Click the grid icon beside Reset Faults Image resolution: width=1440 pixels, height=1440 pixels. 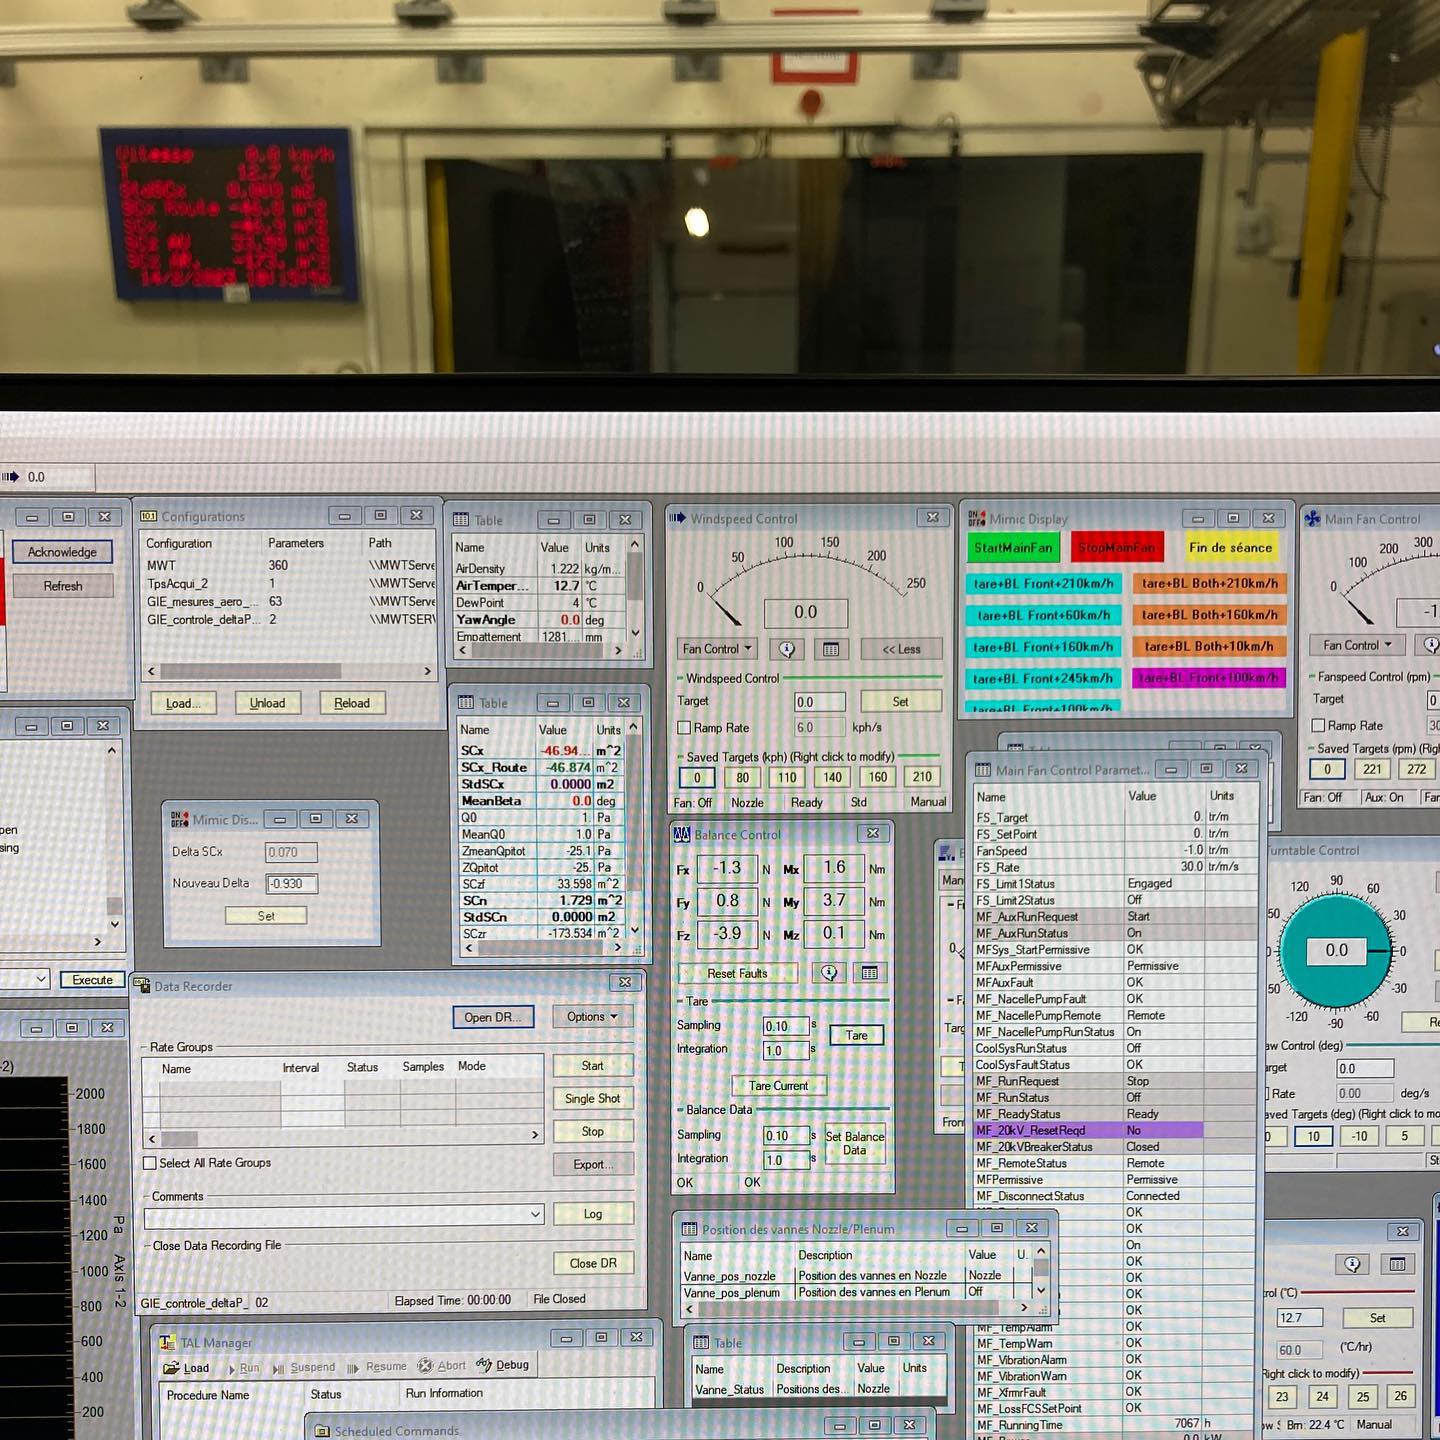868,972
